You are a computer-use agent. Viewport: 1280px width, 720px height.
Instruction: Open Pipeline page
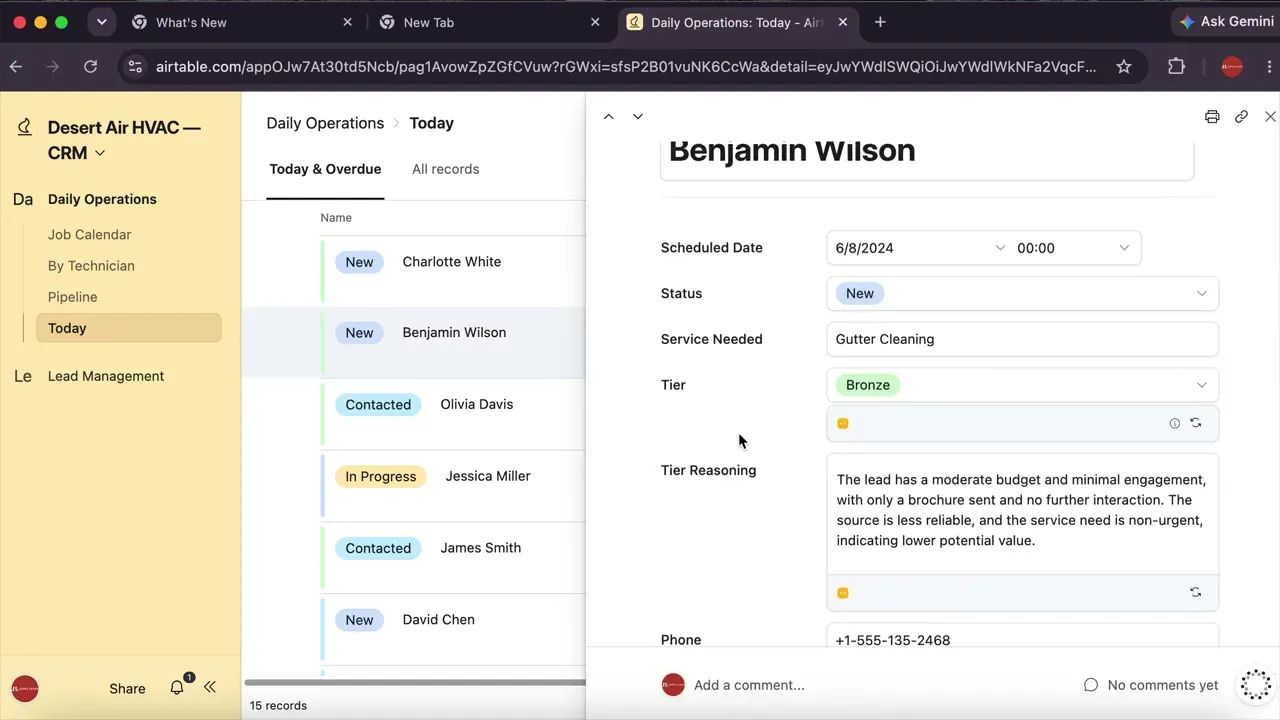72,296
